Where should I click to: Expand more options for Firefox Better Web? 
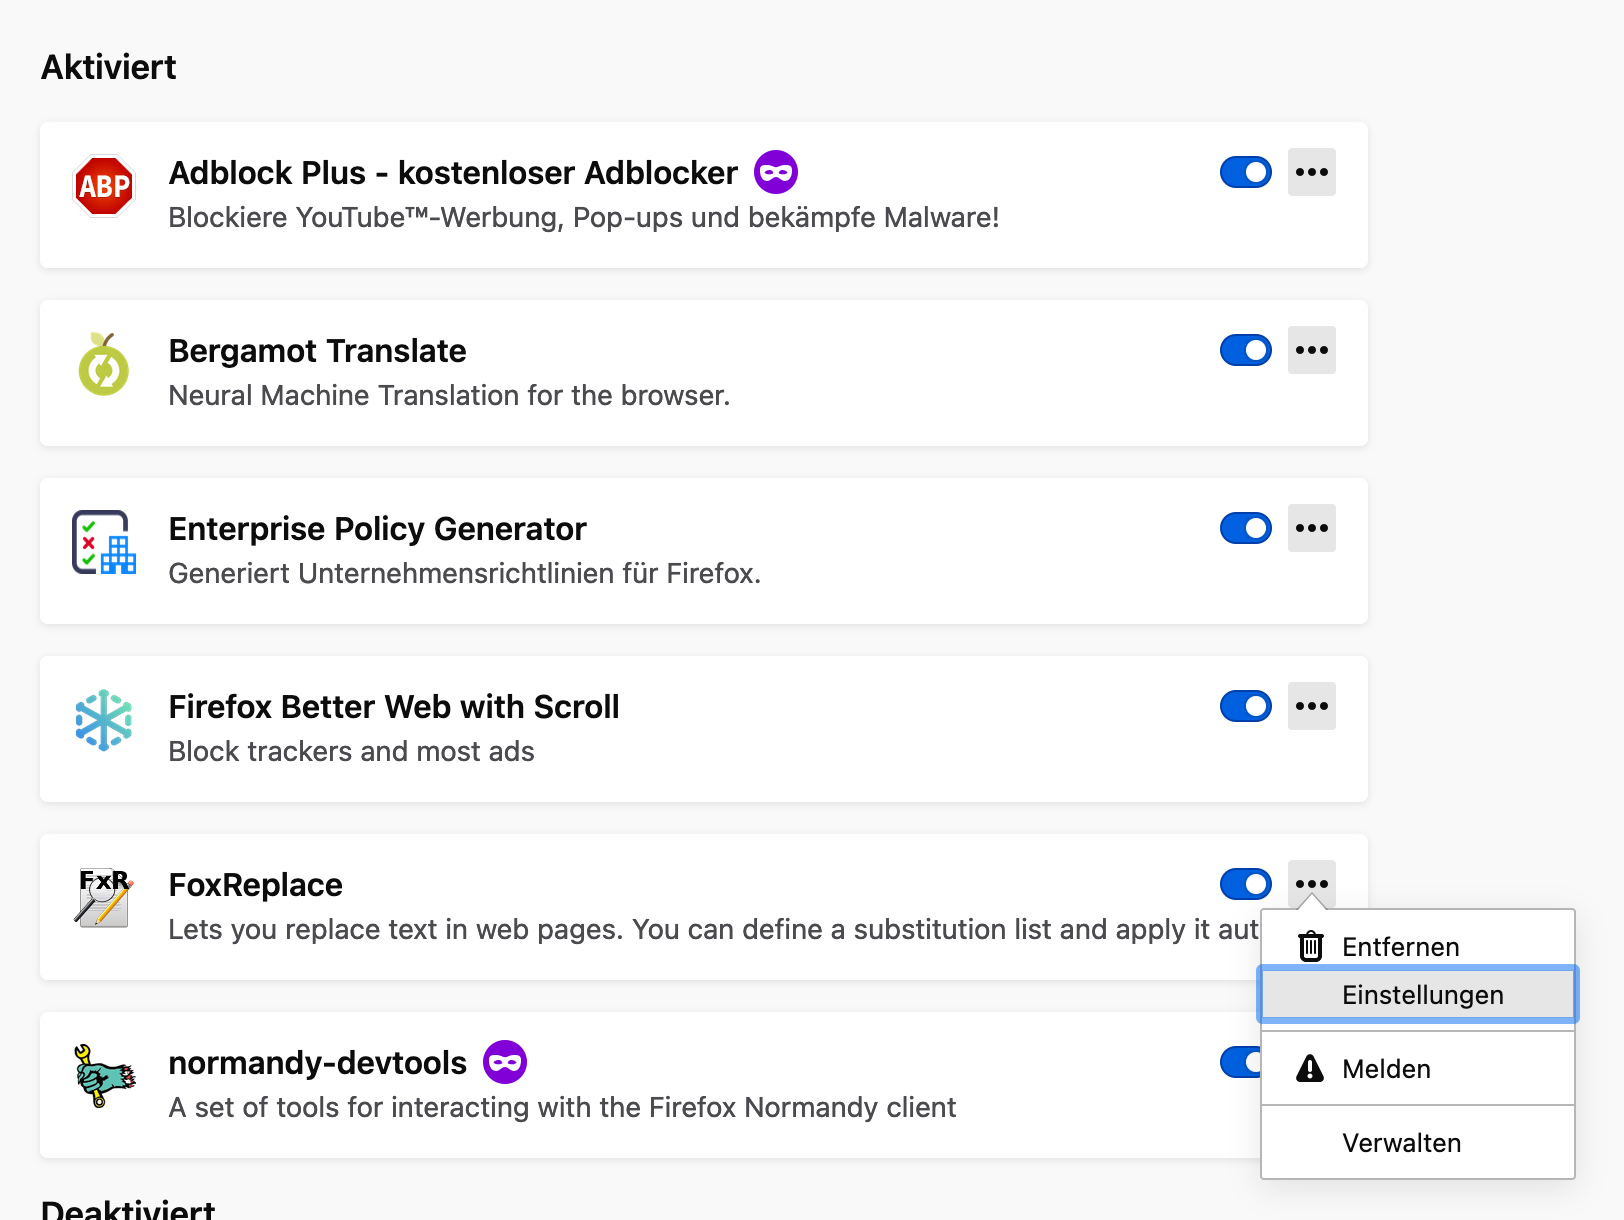point(1311,706)
